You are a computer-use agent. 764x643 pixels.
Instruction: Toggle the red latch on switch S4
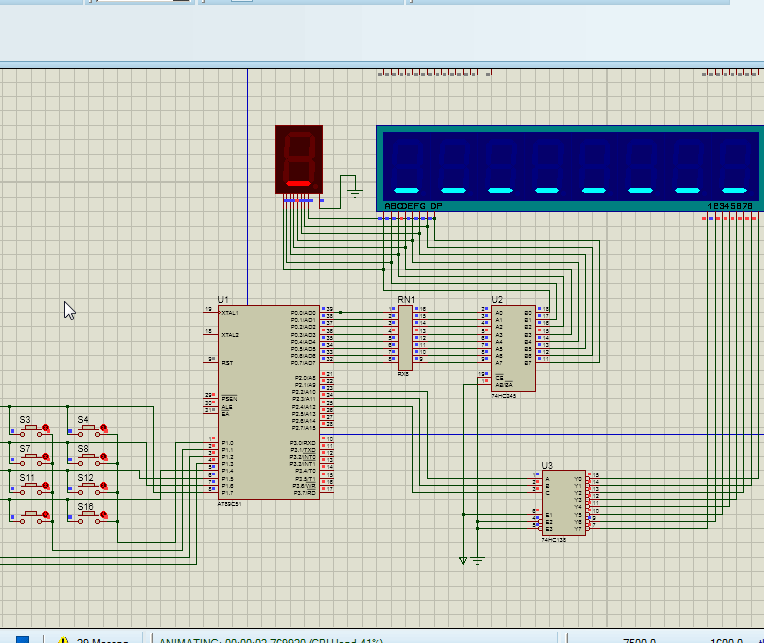click(x=104, y=428)
